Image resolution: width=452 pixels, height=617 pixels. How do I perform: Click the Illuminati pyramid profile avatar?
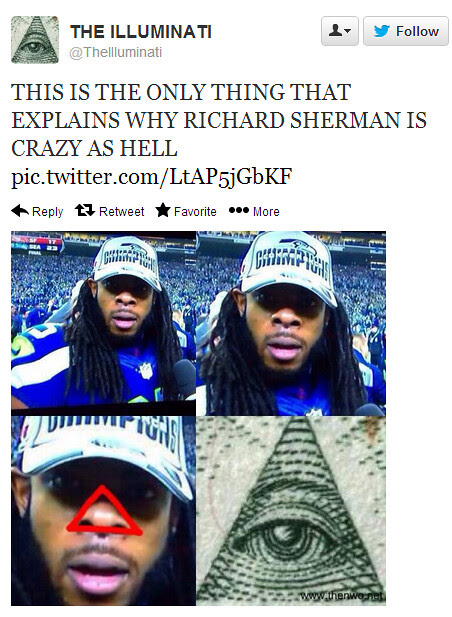pyautogui.click(x=35, y=40)
